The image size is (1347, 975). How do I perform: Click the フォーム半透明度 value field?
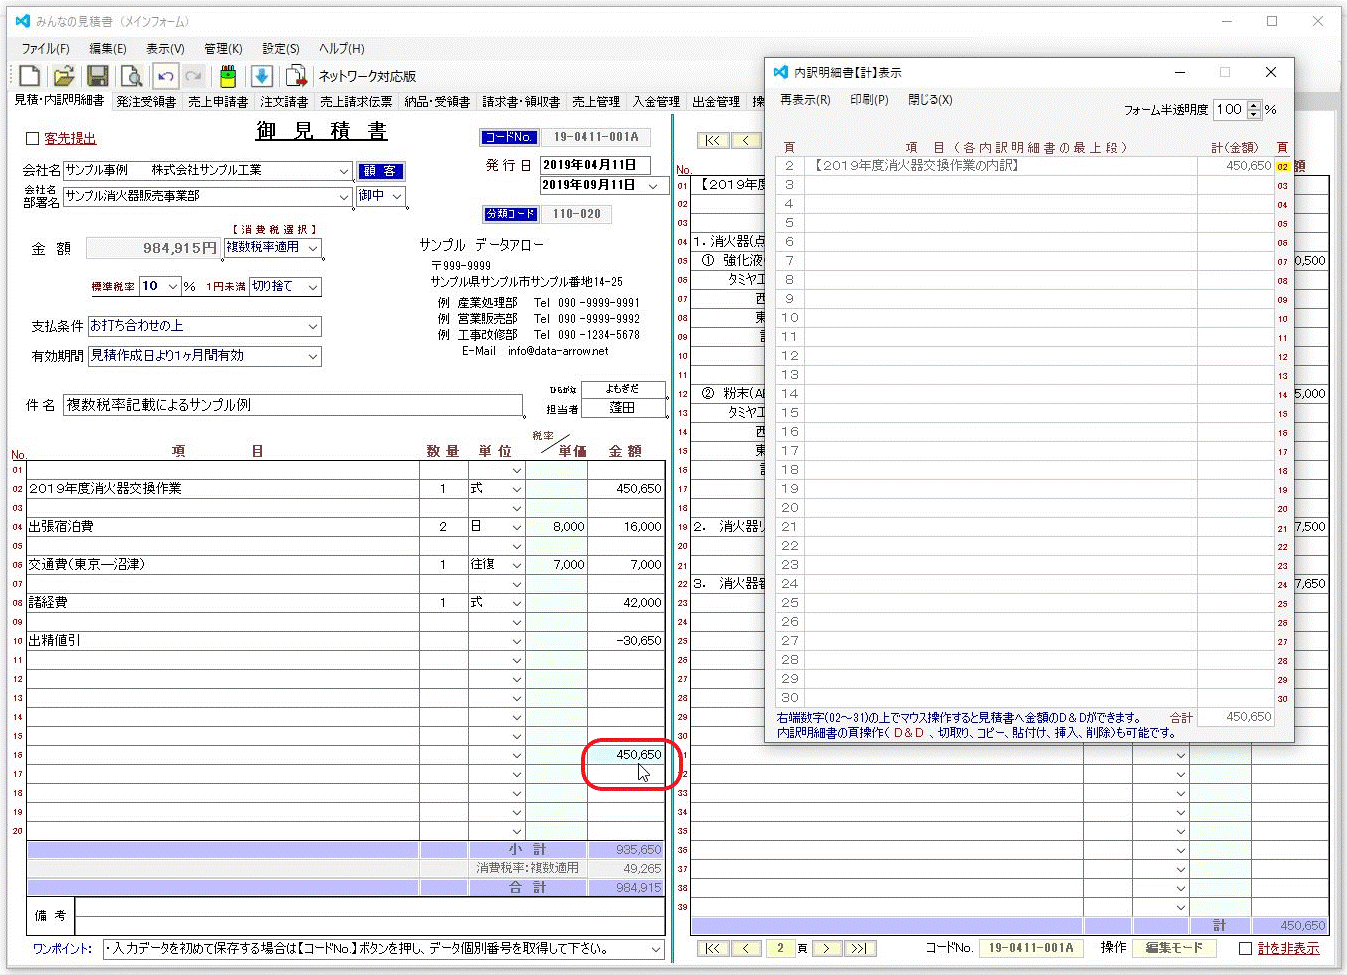click(1230, 110)
